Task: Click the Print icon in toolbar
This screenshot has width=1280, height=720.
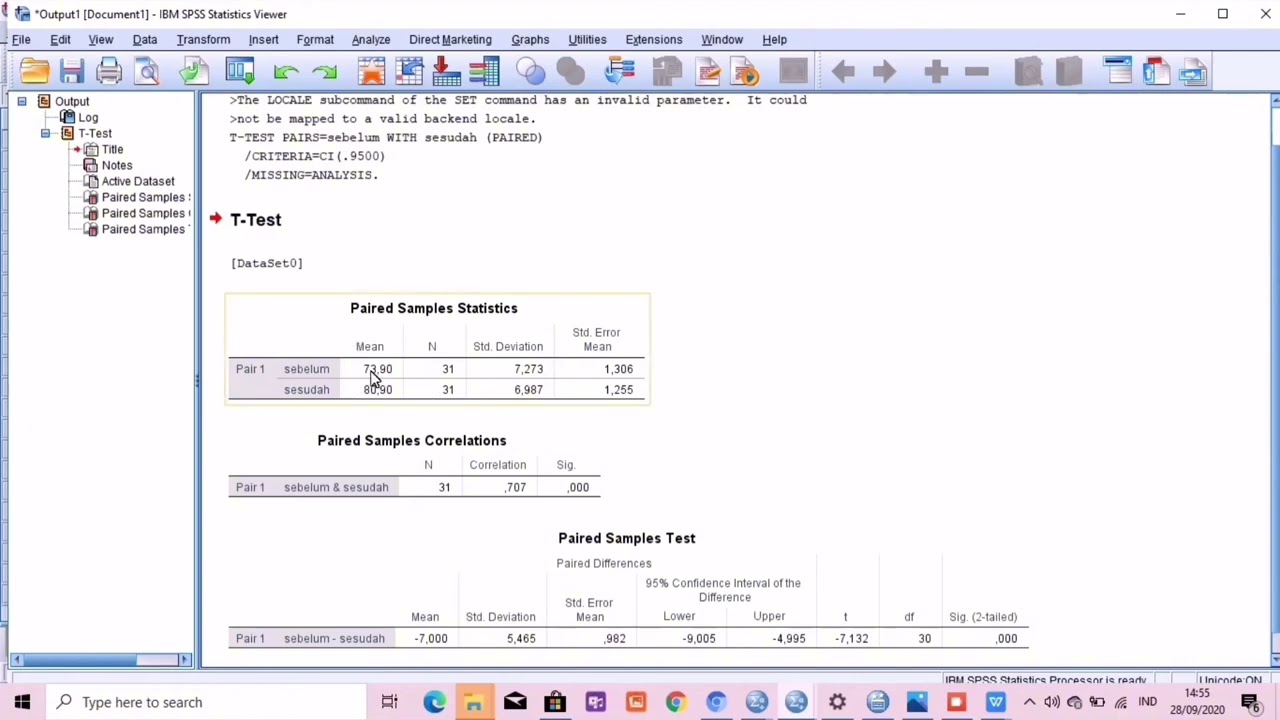Action: click(109, 71)
